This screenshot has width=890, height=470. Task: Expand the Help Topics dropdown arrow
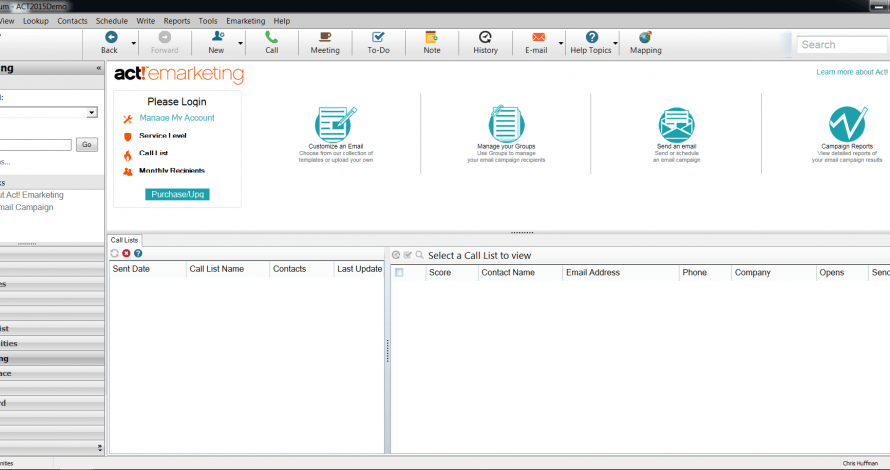[x=615, y=43]
